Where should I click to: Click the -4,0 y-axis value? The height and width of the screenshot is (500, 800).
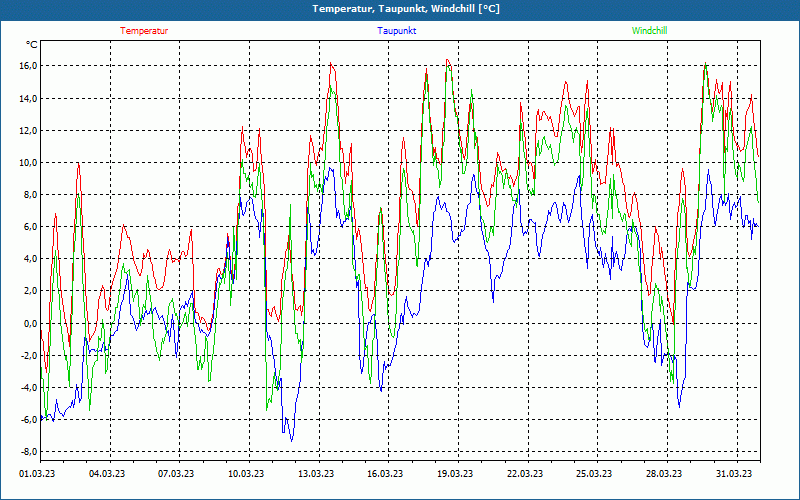coord(28,387)
